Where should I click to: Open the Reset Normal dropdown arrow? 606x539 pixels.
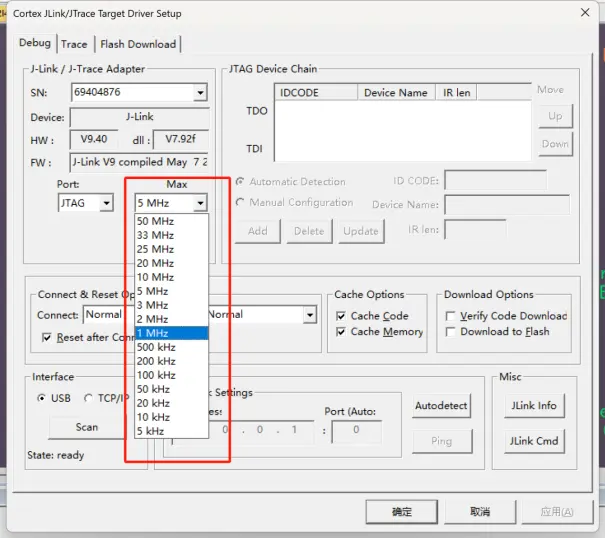point(310,315)
